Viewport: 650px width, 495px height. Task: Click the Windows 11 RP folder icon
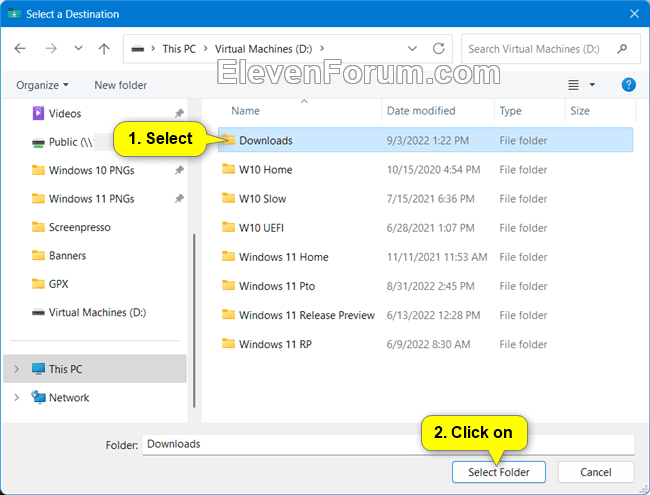[228, 343]
